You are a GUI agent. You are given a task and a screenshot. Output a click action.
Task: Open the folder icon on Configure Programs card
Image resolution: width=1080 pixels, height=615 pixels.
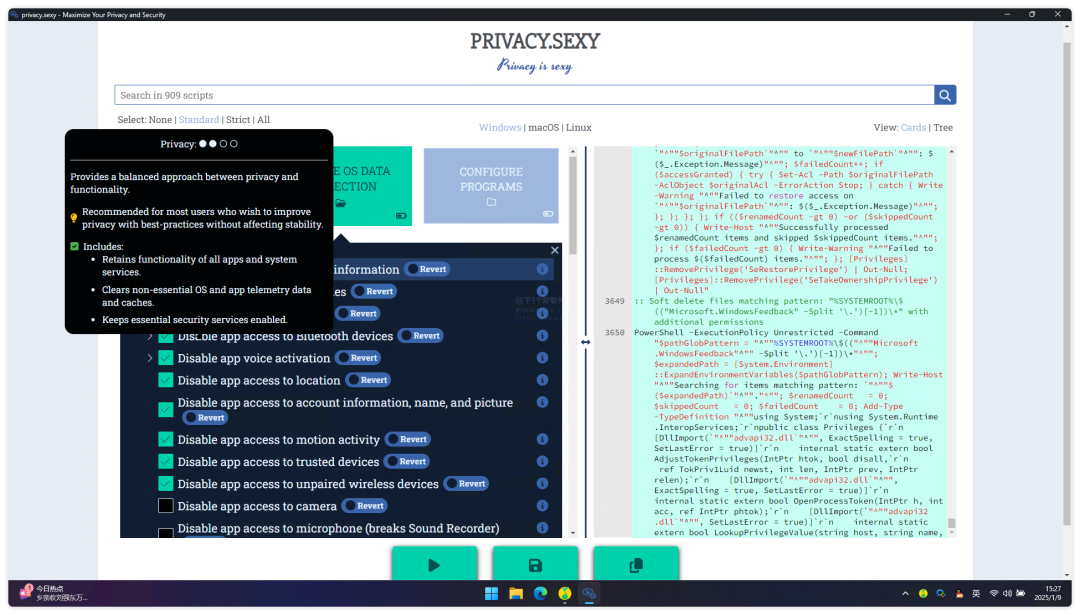tap(491, 202)
